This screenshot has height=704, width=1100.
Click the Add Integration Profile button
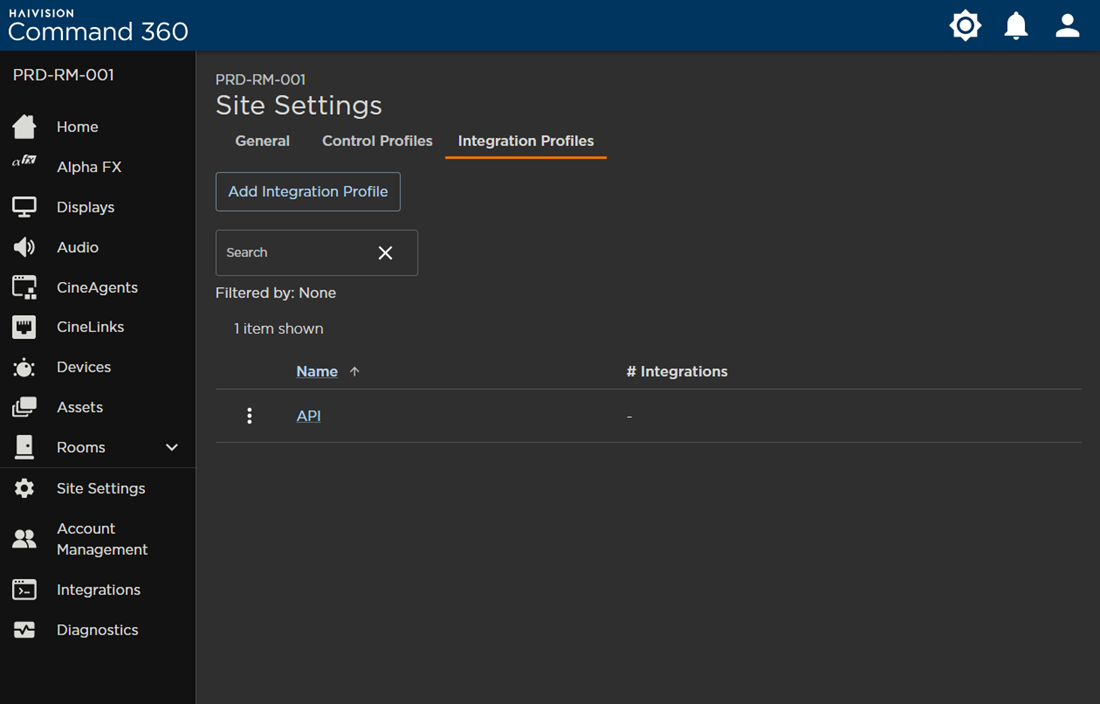click(308, 191)
